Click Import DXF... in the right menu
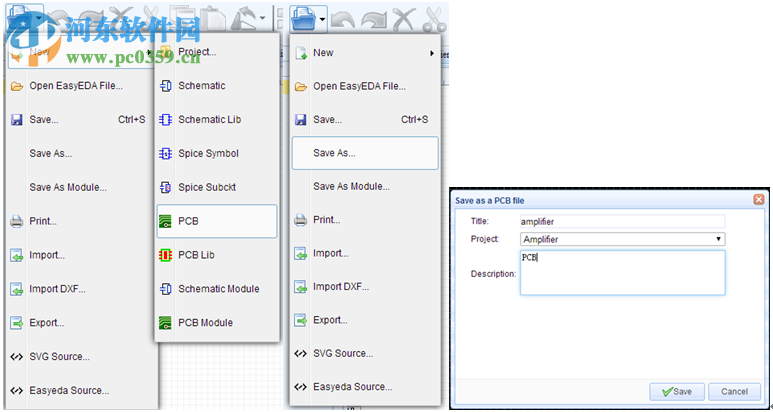This screenshot has width=773, height=412. pos(365,287)
